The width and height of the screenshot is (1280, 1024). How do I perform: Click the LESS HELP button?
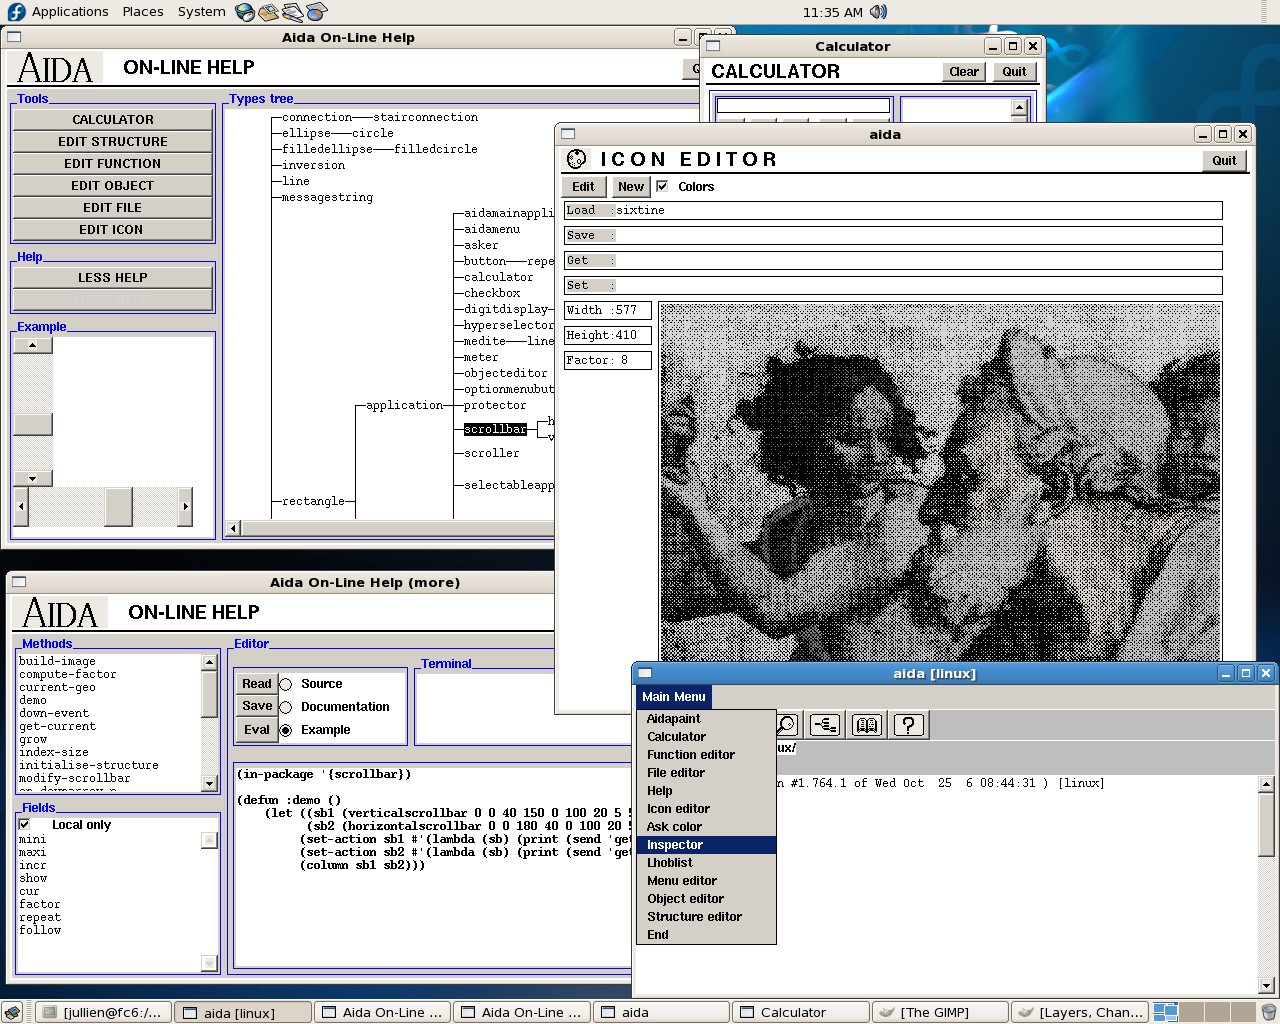113,277
